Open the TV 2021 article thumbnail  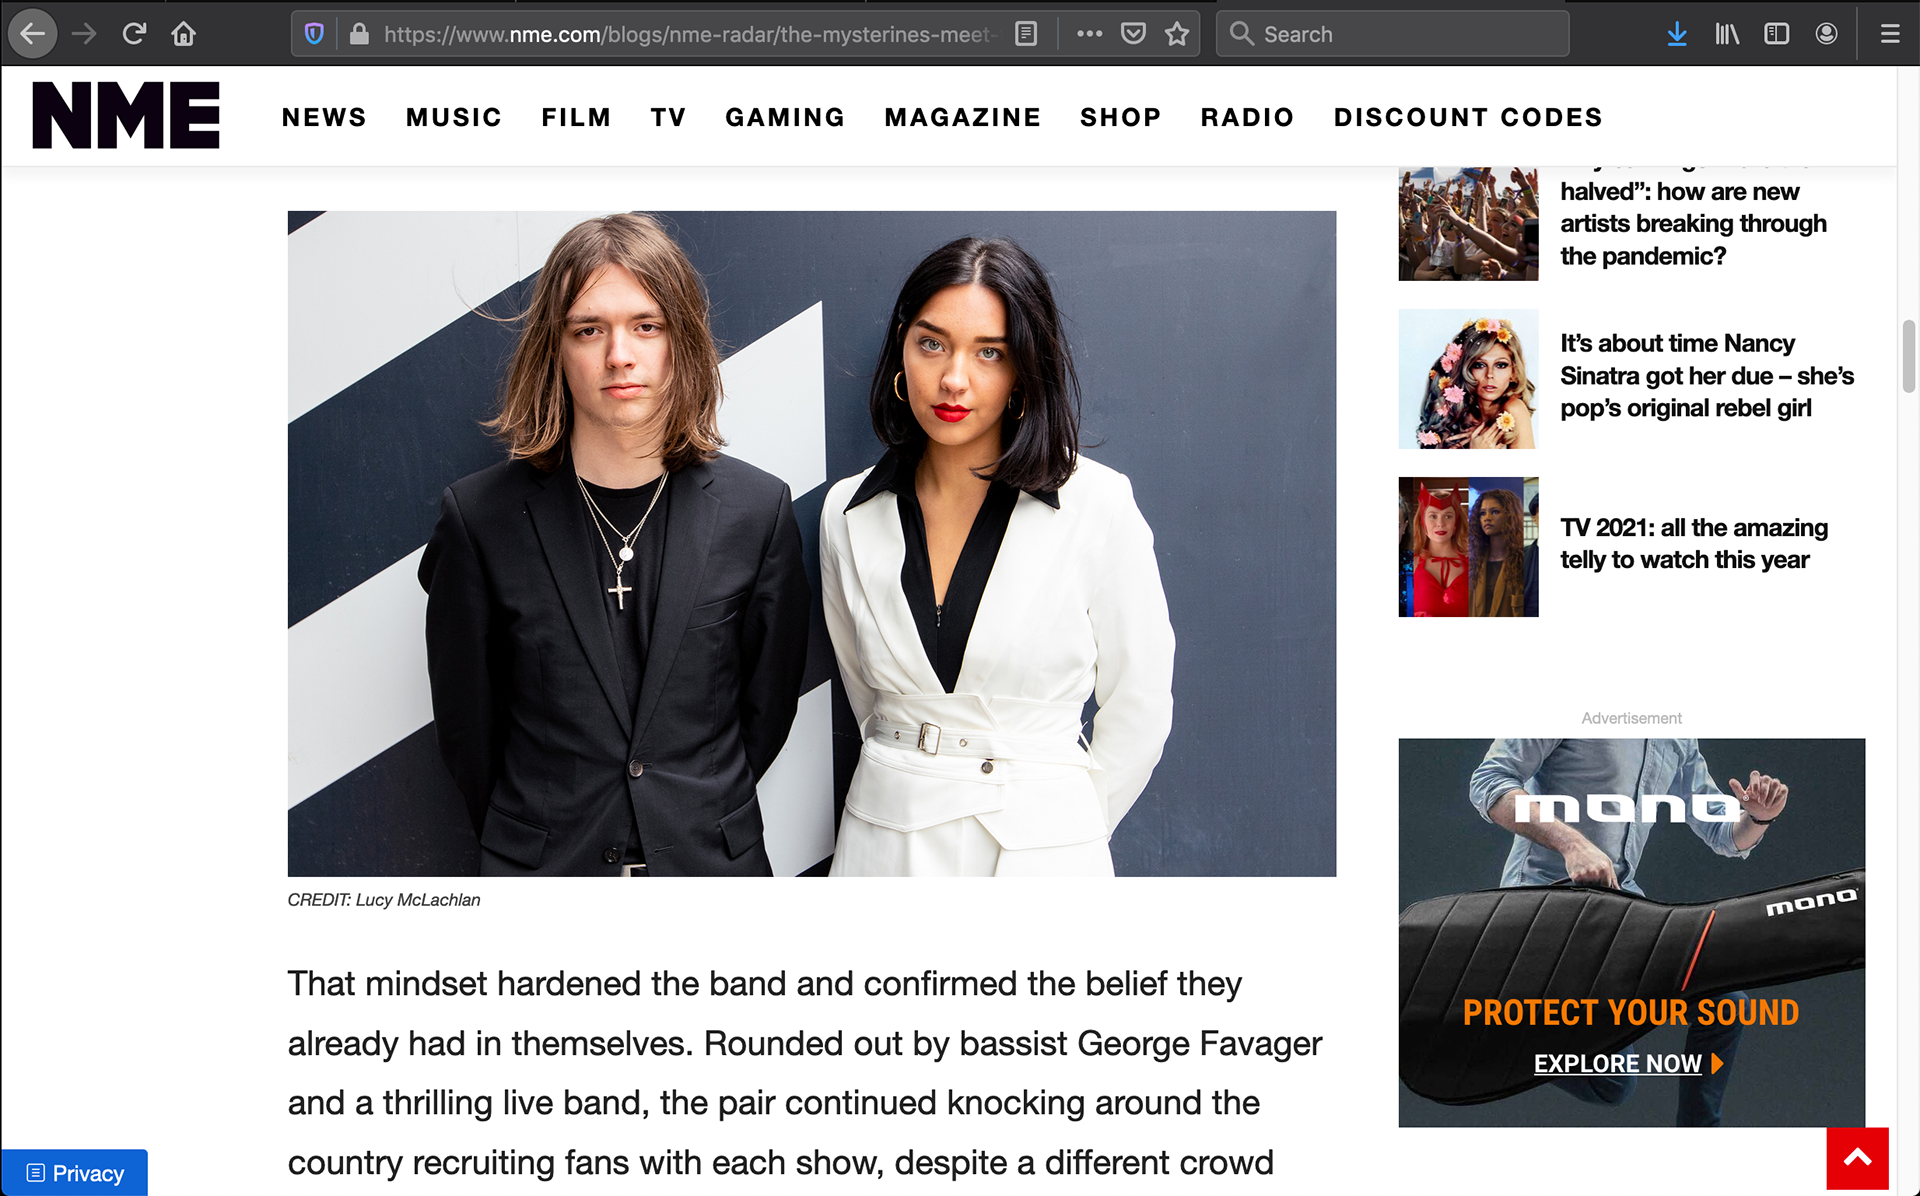point(1468,547)
